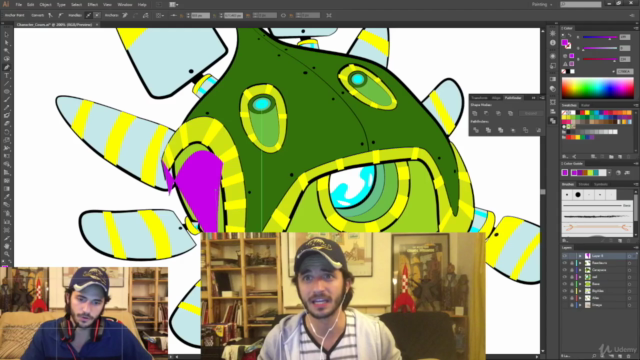This screenshot has width=640, height=360.
Task: Open the harmony rules dropdown in Color Guide
Action: coord(609,173)
